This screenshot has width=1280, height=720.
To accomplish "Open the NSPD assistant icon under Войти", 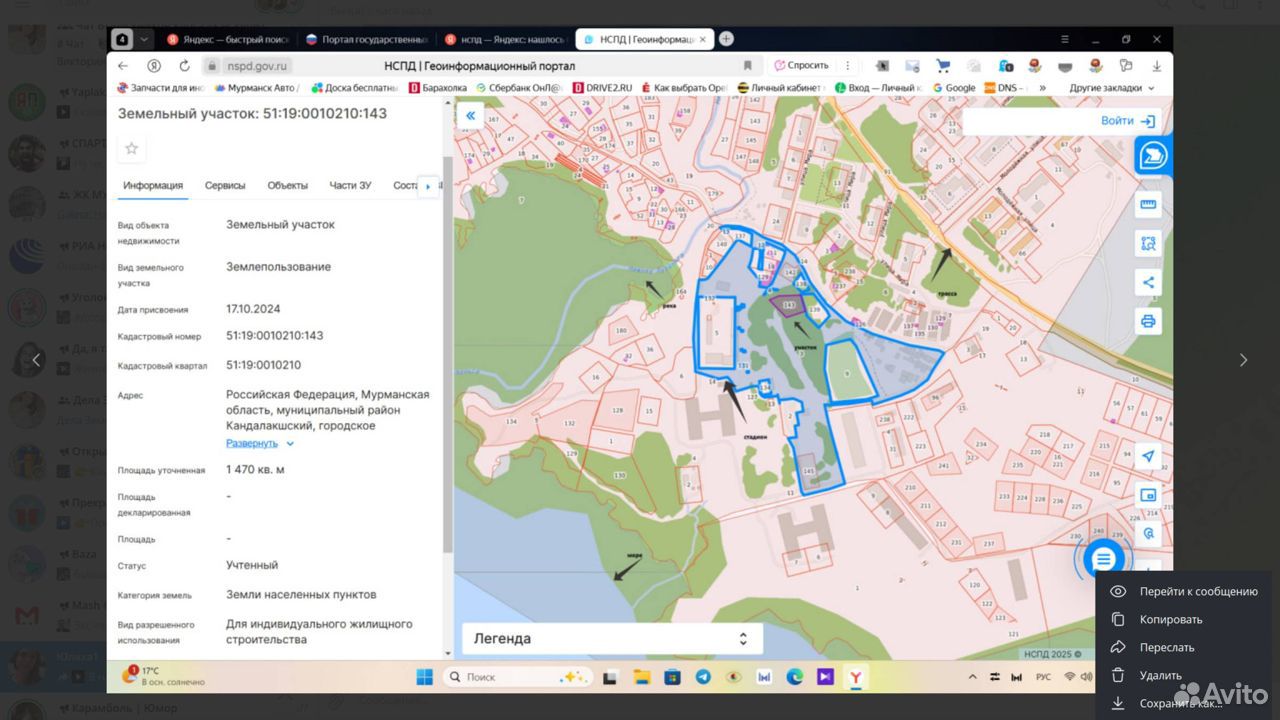I will point(1154,155).
